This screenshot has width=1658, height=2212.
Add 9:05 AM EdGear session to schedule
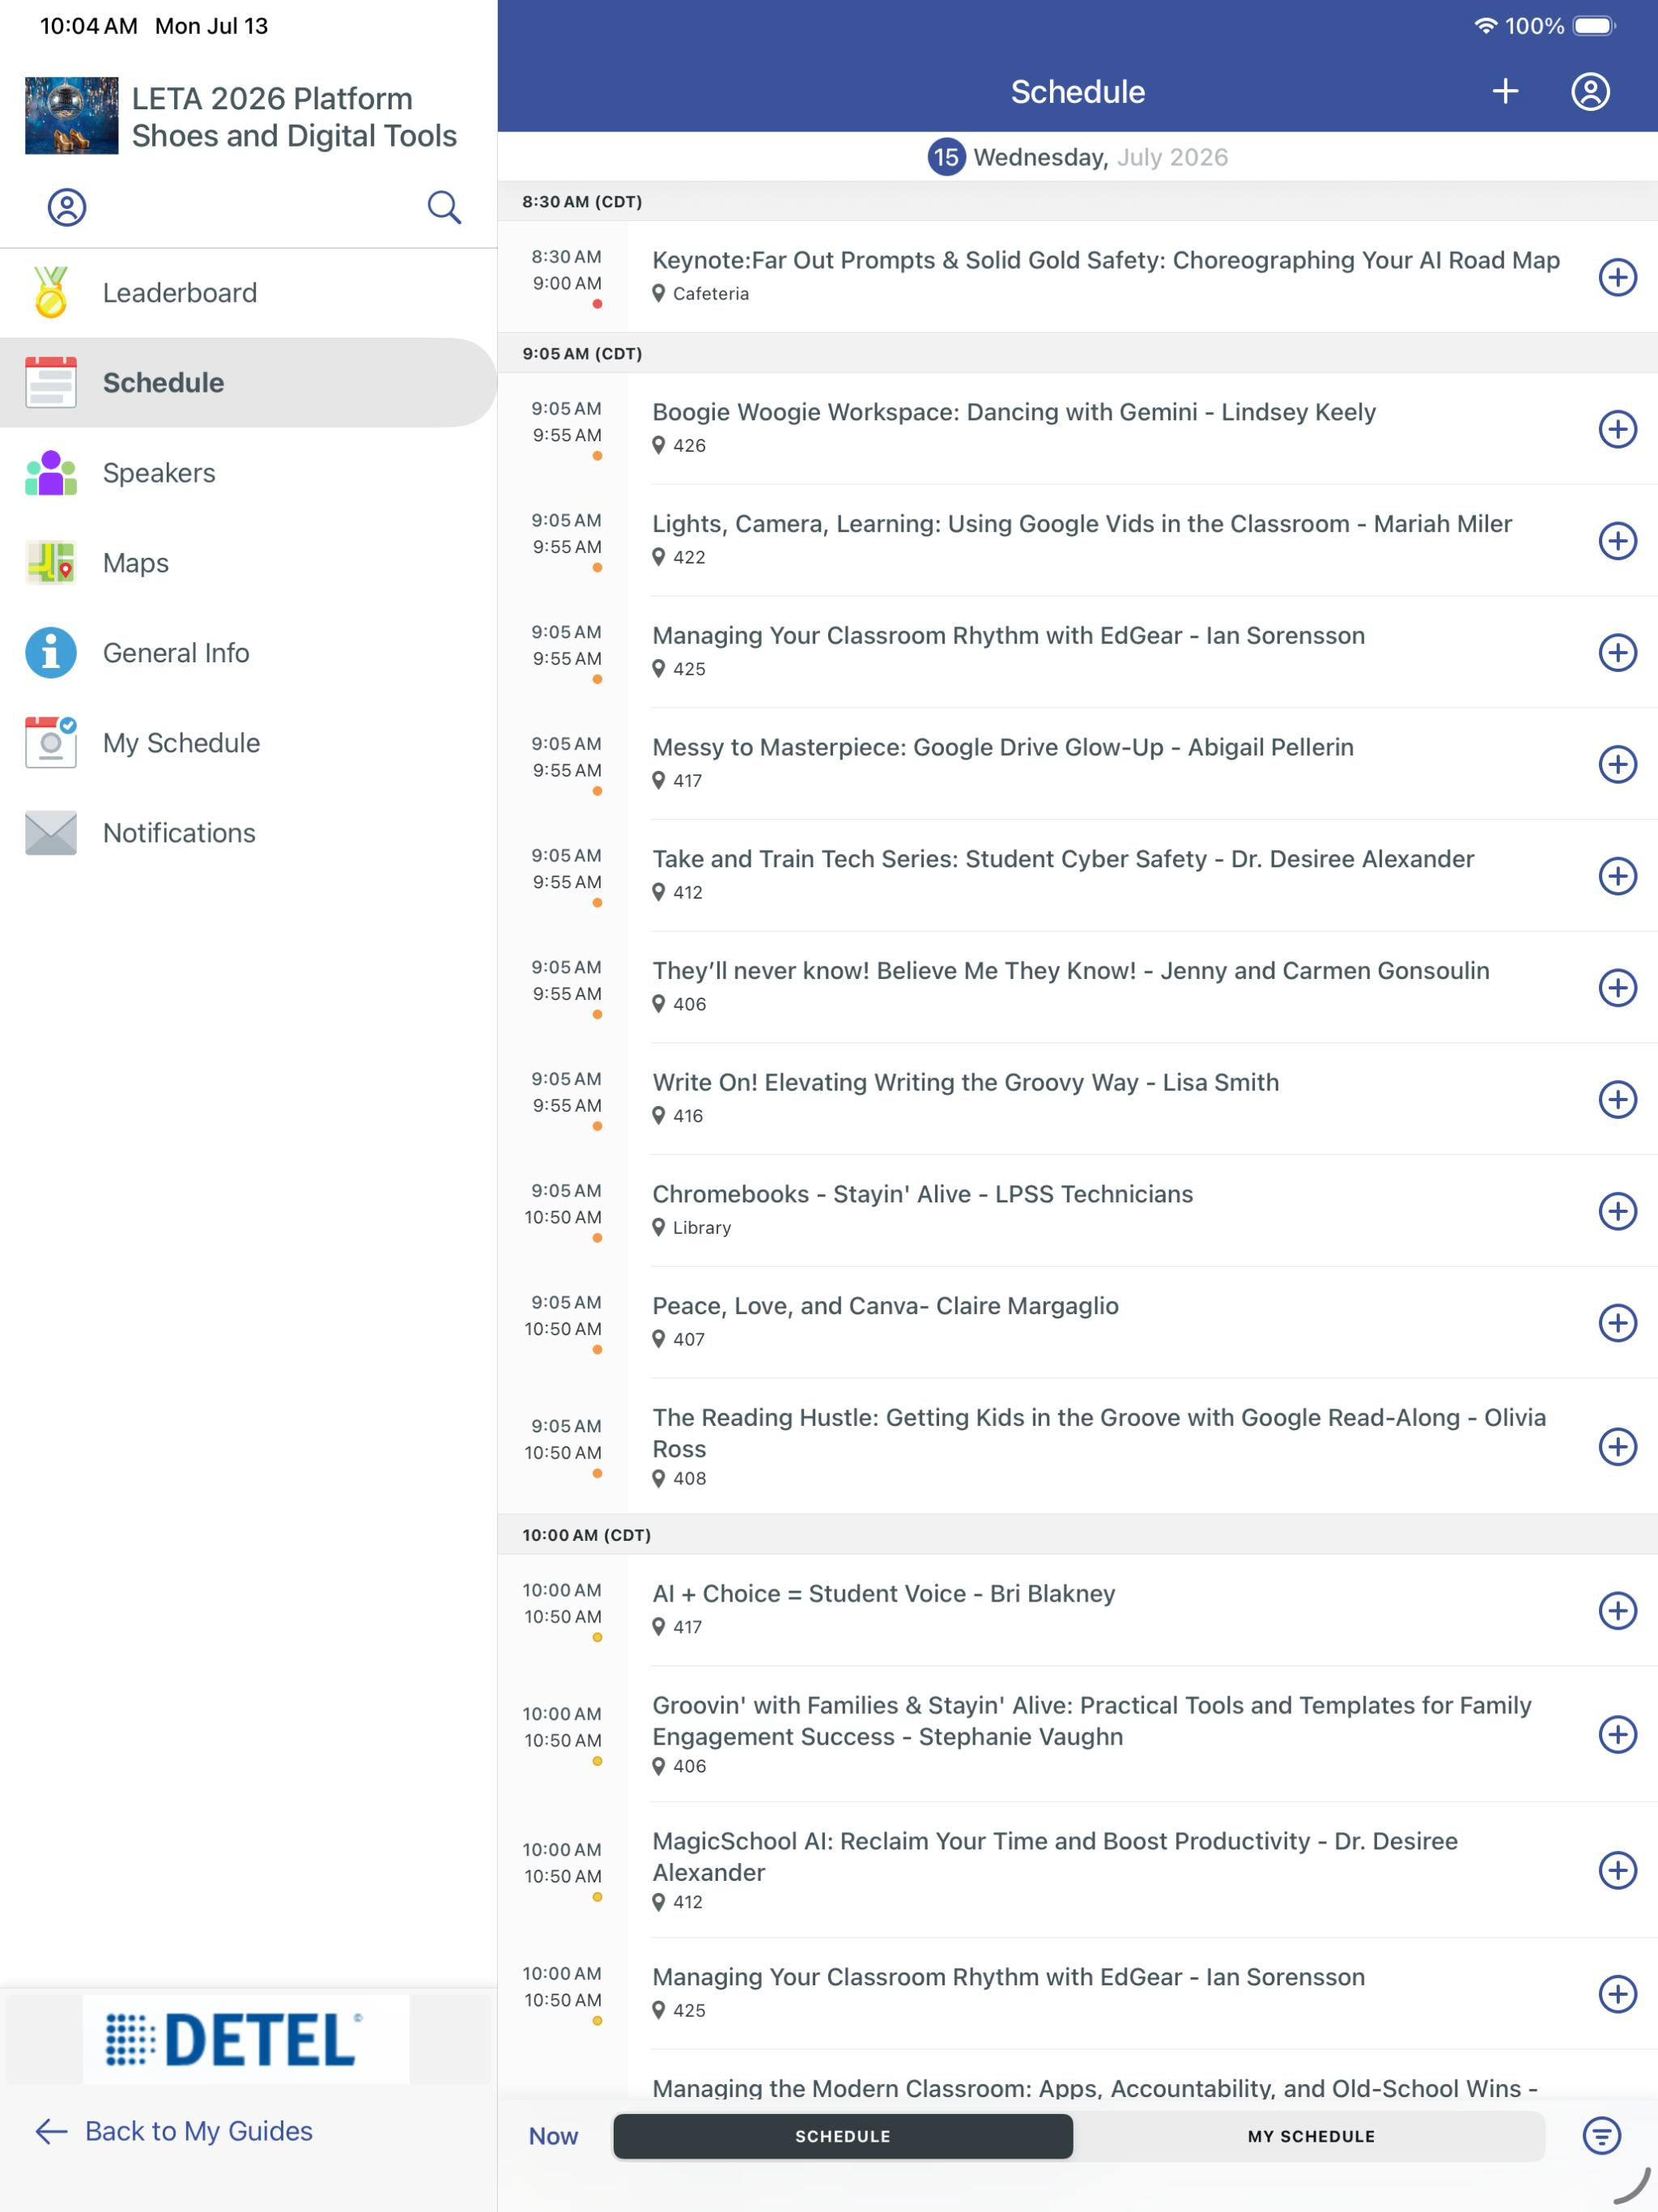click(x=1617, y=653)
